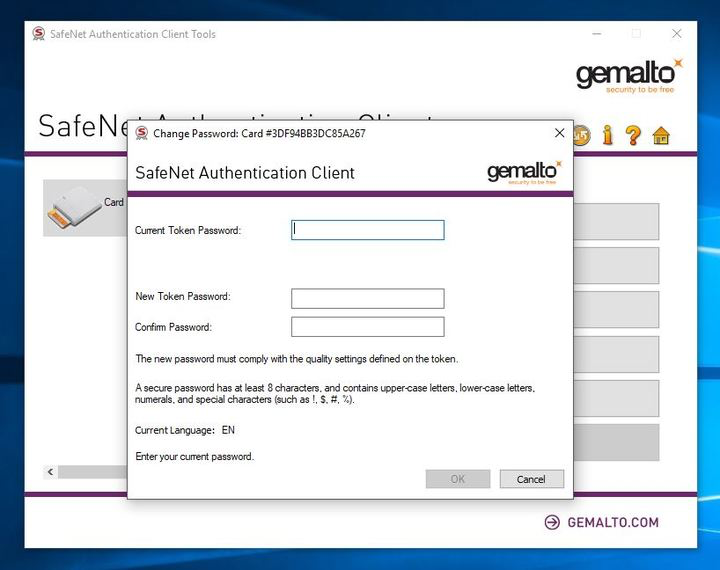Click the left scroll arrow of horizontal scrollbar
The height and width of the screenshot is (570, 720).
(50, 471)
